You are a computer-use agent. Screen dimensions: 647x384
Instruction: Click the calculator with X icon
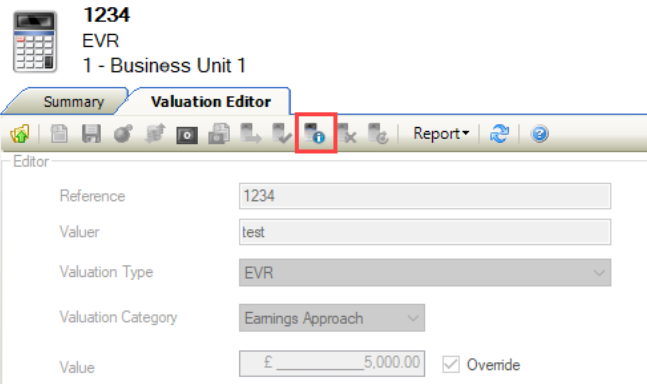pyautogui.click(x=347, y=134)
